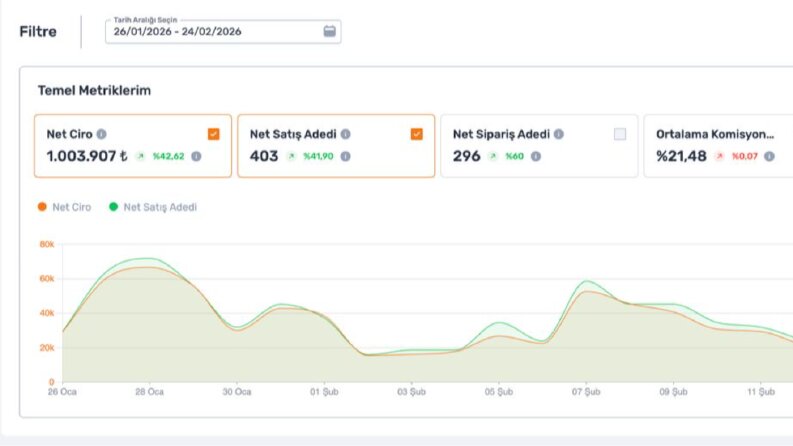The height and width of the screenshot is (446, 793).
Task: Click info icon beside Net Sipariş Adedi title
Action: 559,134
